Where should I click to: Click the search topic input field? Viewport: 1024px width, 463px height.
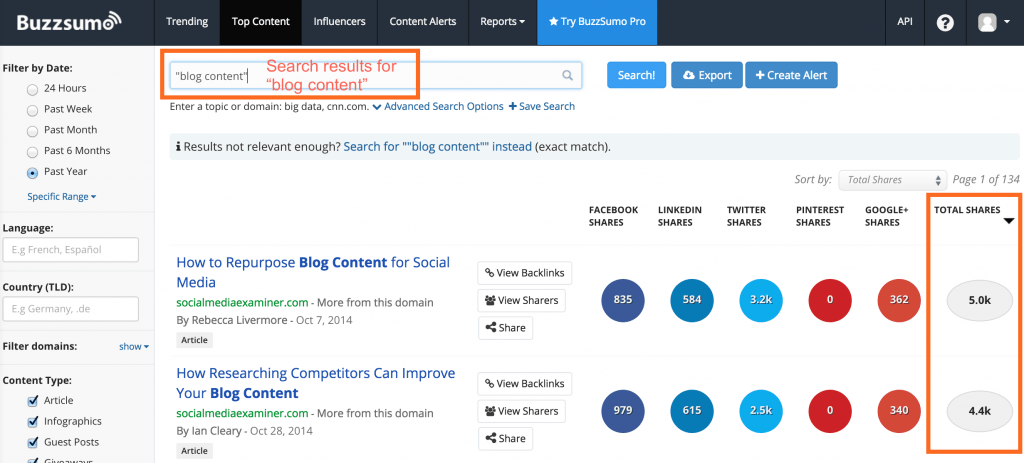[x=376, y=75]
